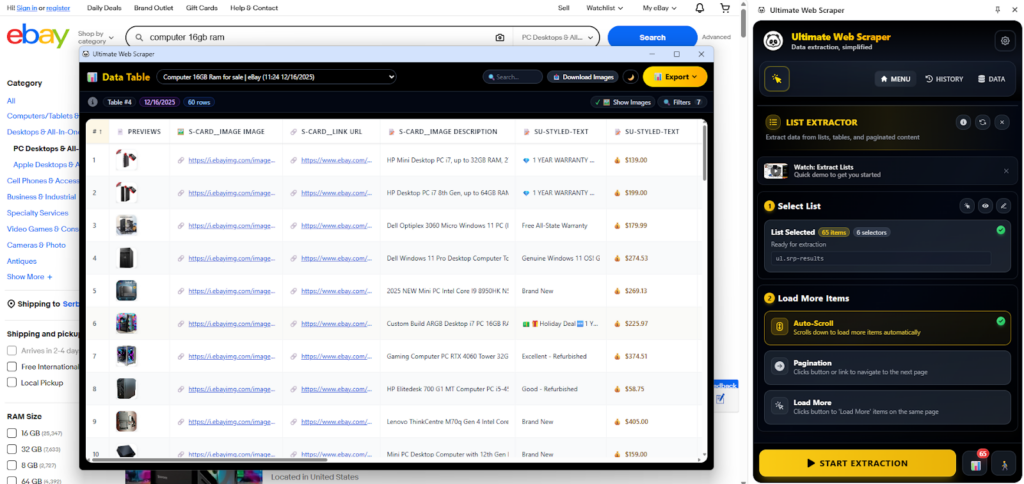The height and width of the screenshot is (484, 1024).
Task: Expand Show More categories
Action: [29, 277]
